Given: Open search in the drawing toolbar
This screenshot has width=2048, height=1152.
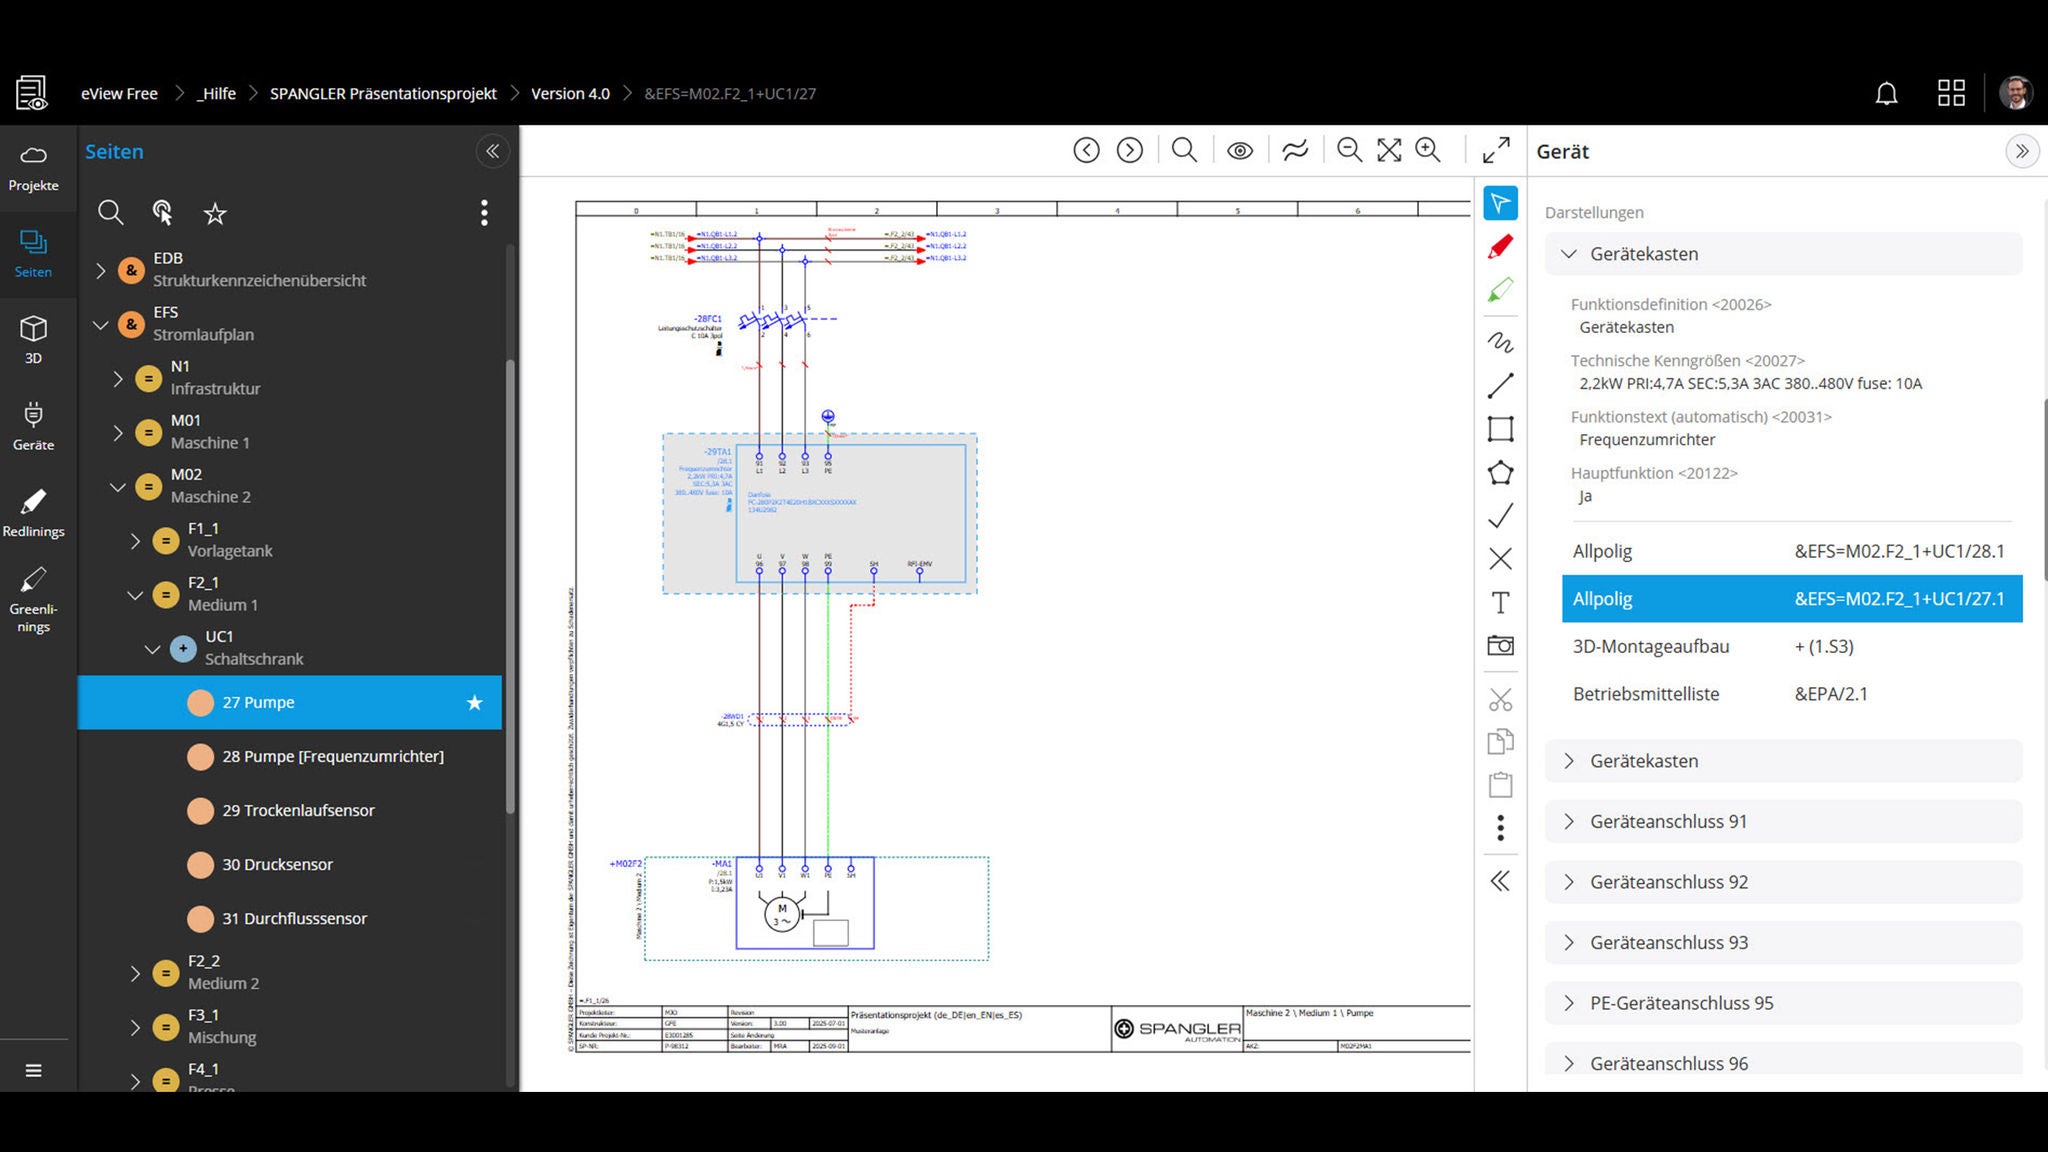Looking at the screenshot, I should point(1184,150).
